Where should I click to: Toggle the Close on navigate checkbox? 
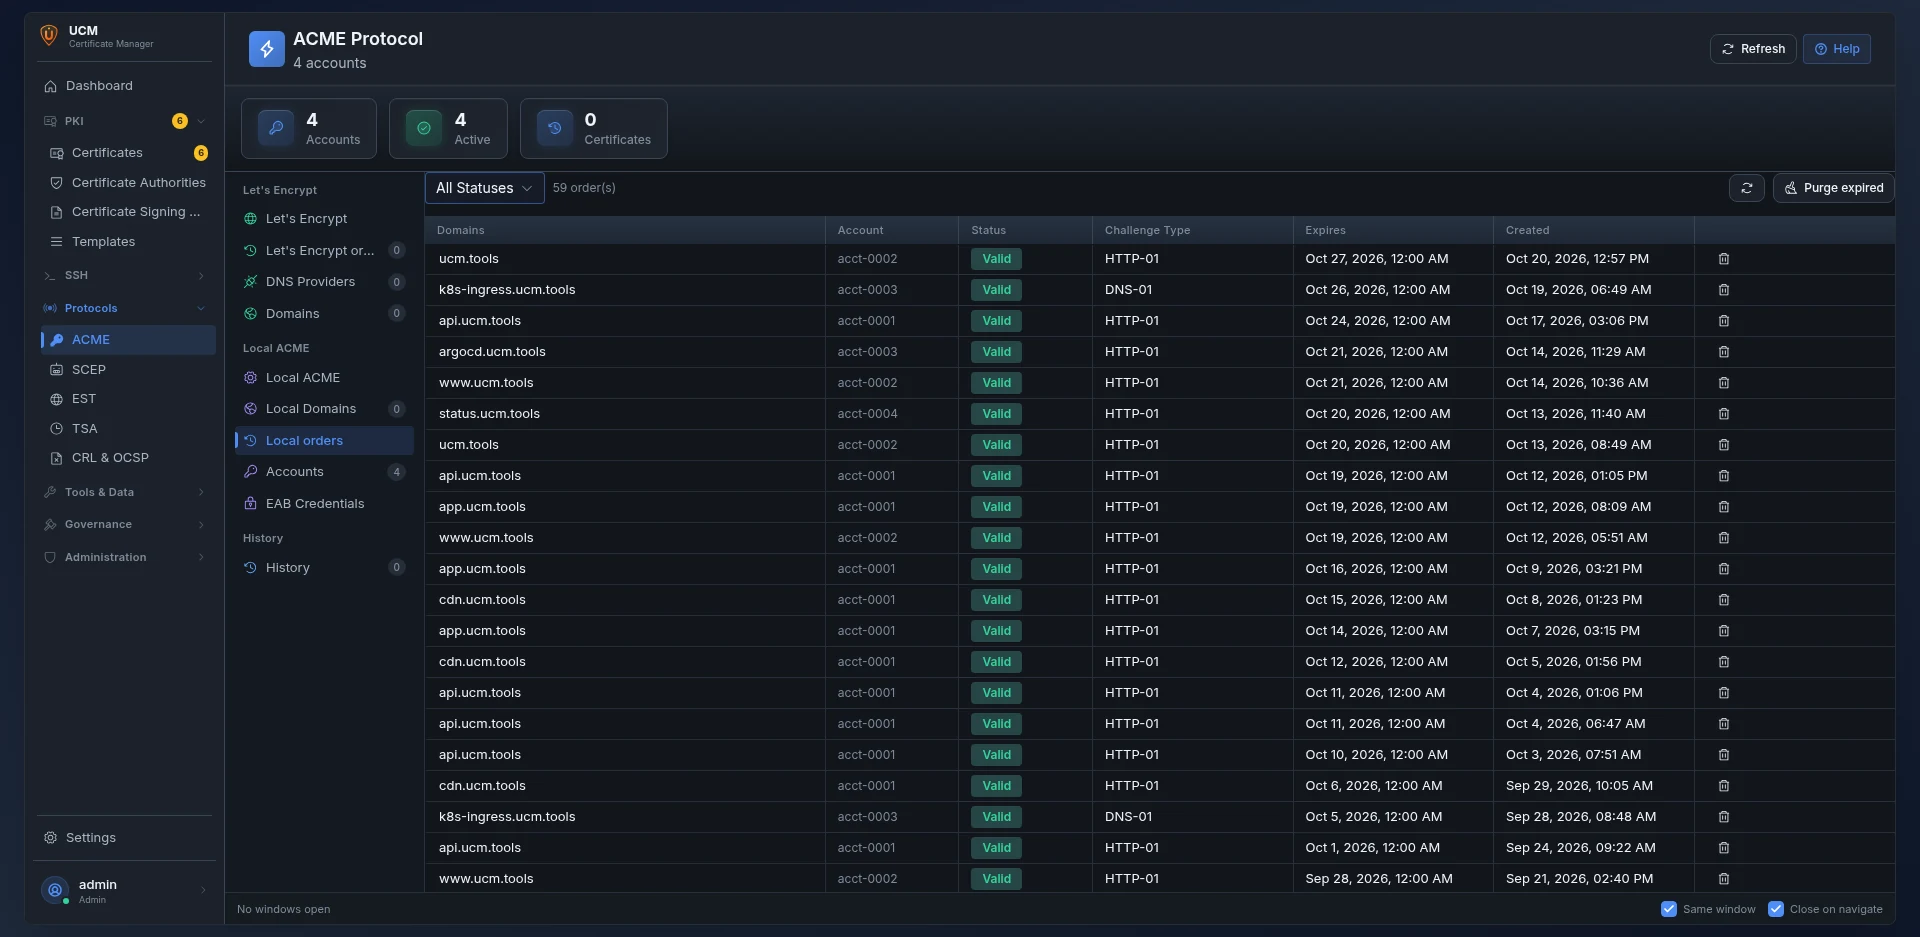[x=1776, y=909]
